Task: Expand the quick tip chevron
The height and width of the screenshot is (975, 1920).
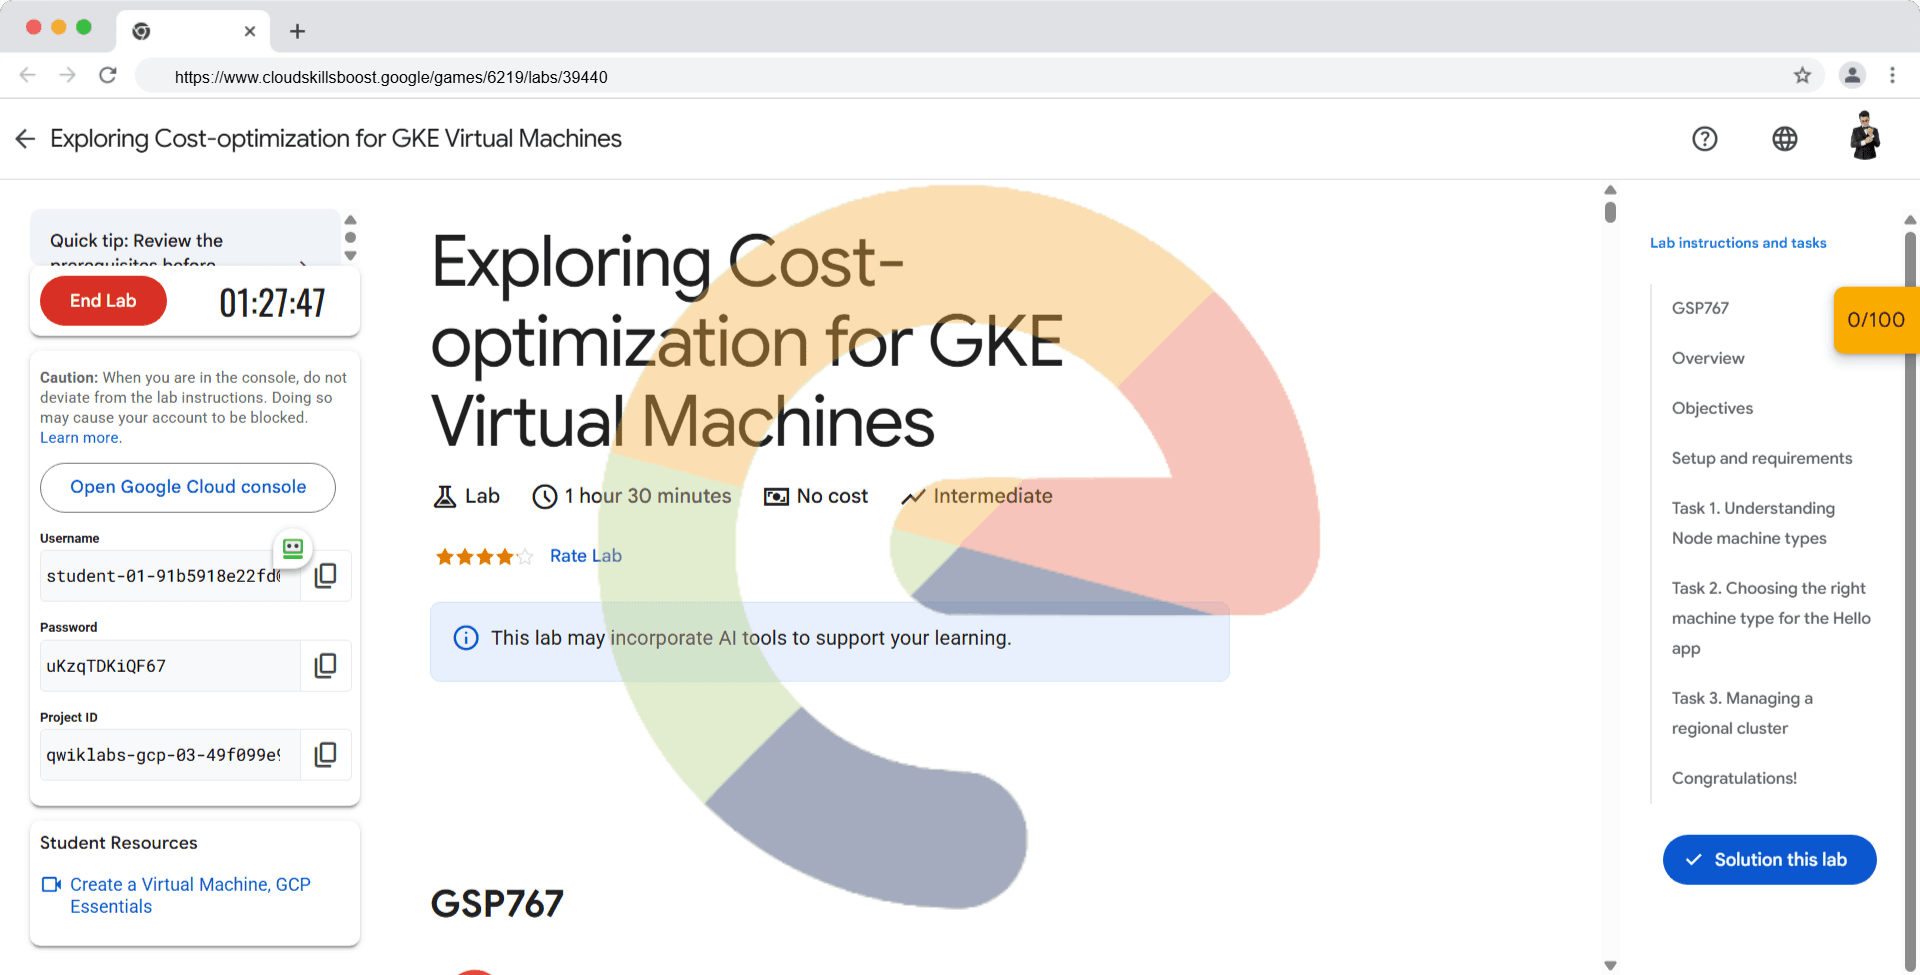Action: (x=303, y=263)
